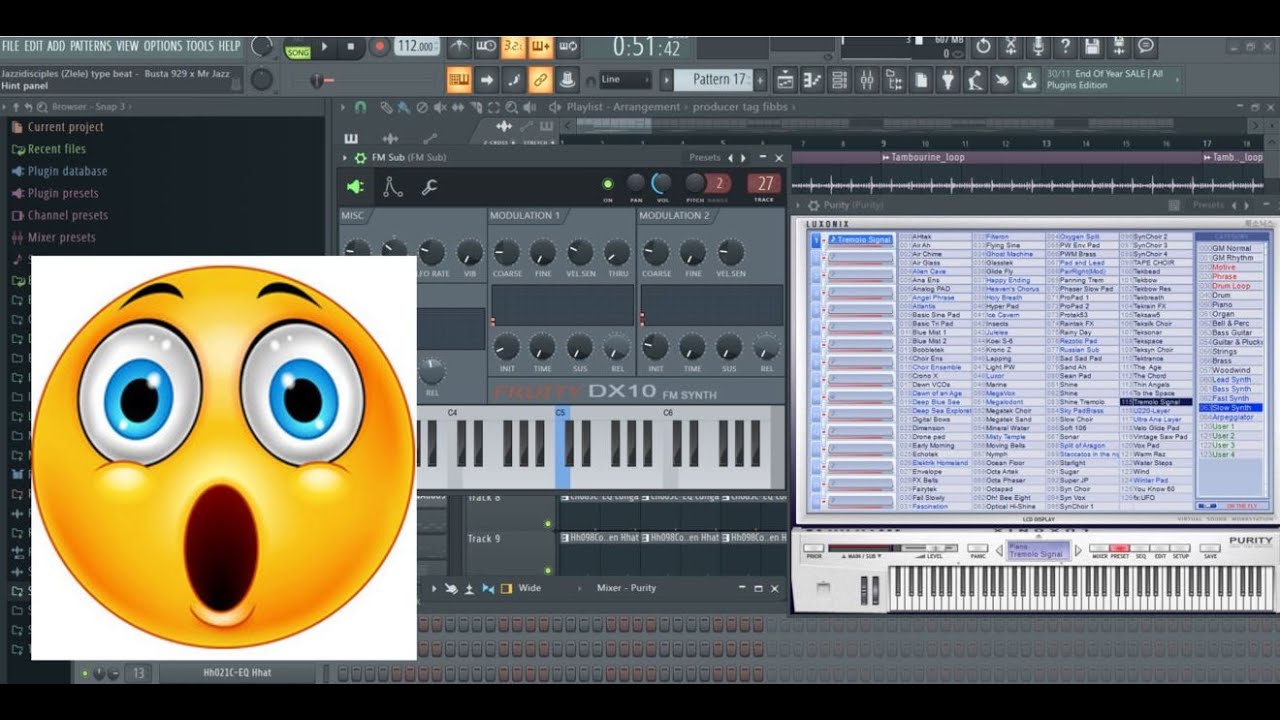Viewport: 1280px width, 720px height.
Task: Click the Playlist magnet snap icon
Action: pos(360,107)
